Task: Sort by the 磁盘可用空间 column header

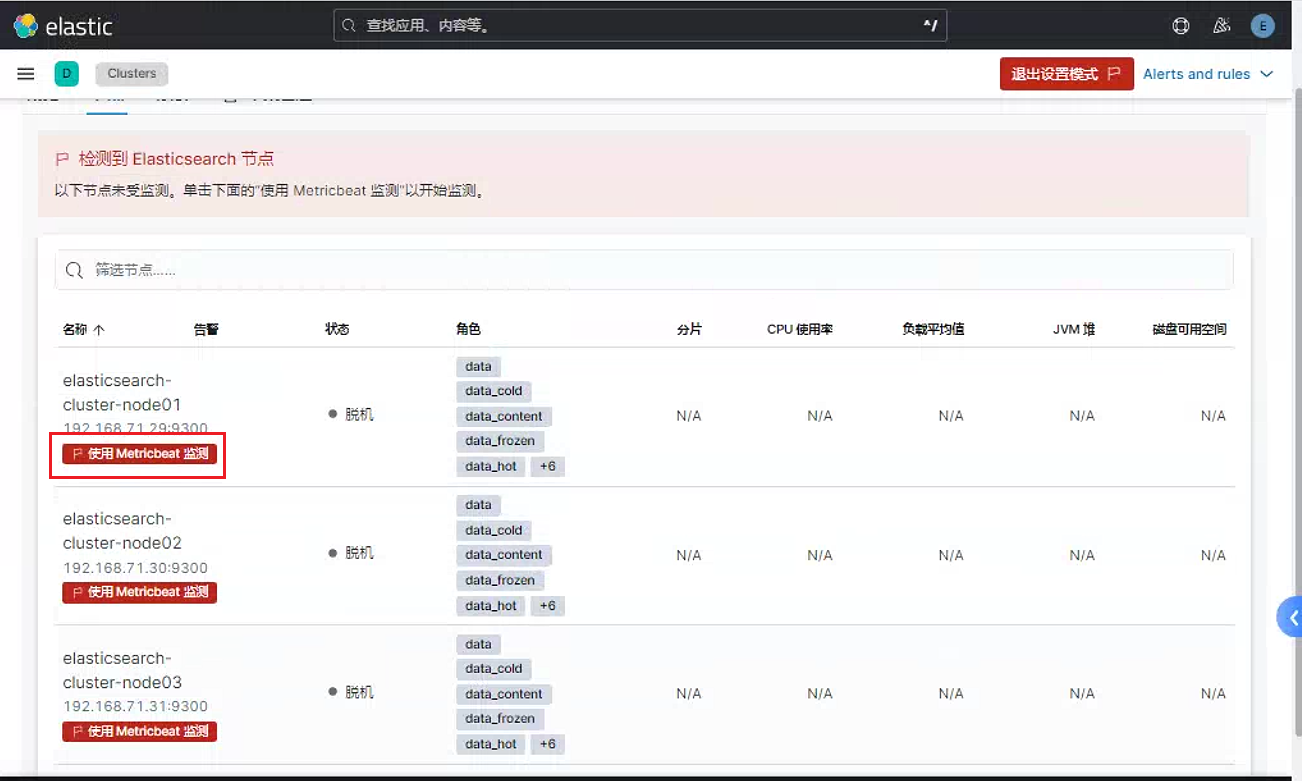Action: (x=1189, y=329)
